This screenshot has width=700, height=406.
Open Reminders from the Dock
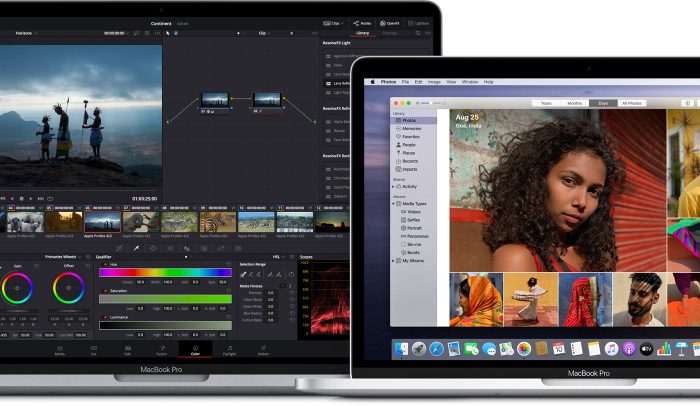pyautogui.click(x=576, y=349)
